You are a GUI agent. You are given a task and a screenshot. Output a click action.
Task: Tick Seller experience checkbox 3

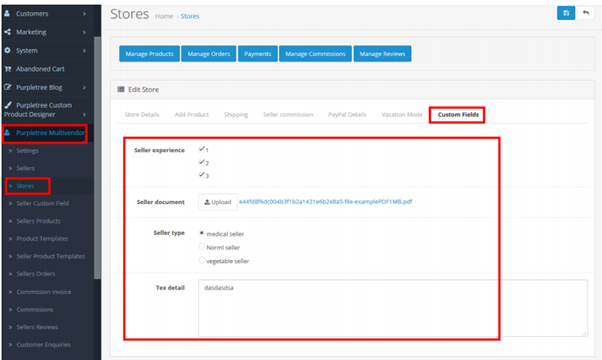click(x=202, y=175)
